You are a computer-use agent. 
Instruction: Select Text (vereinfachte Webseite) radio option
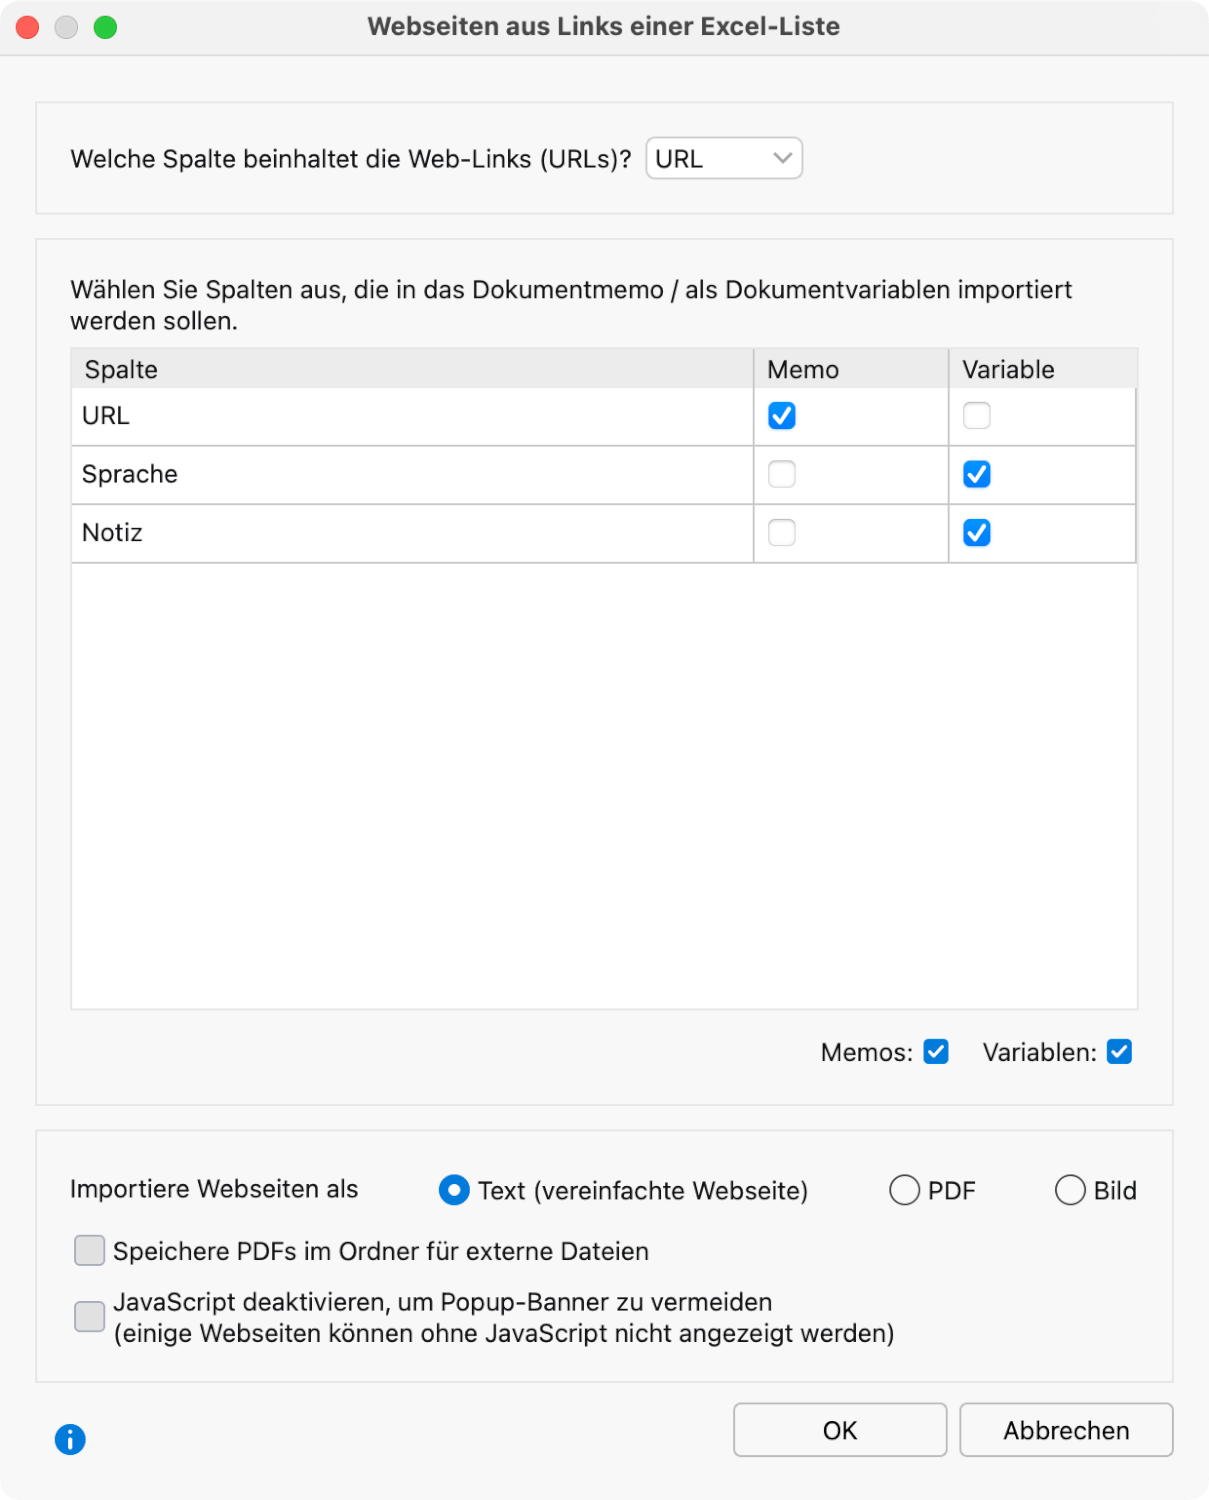[x=454, y=1190]
